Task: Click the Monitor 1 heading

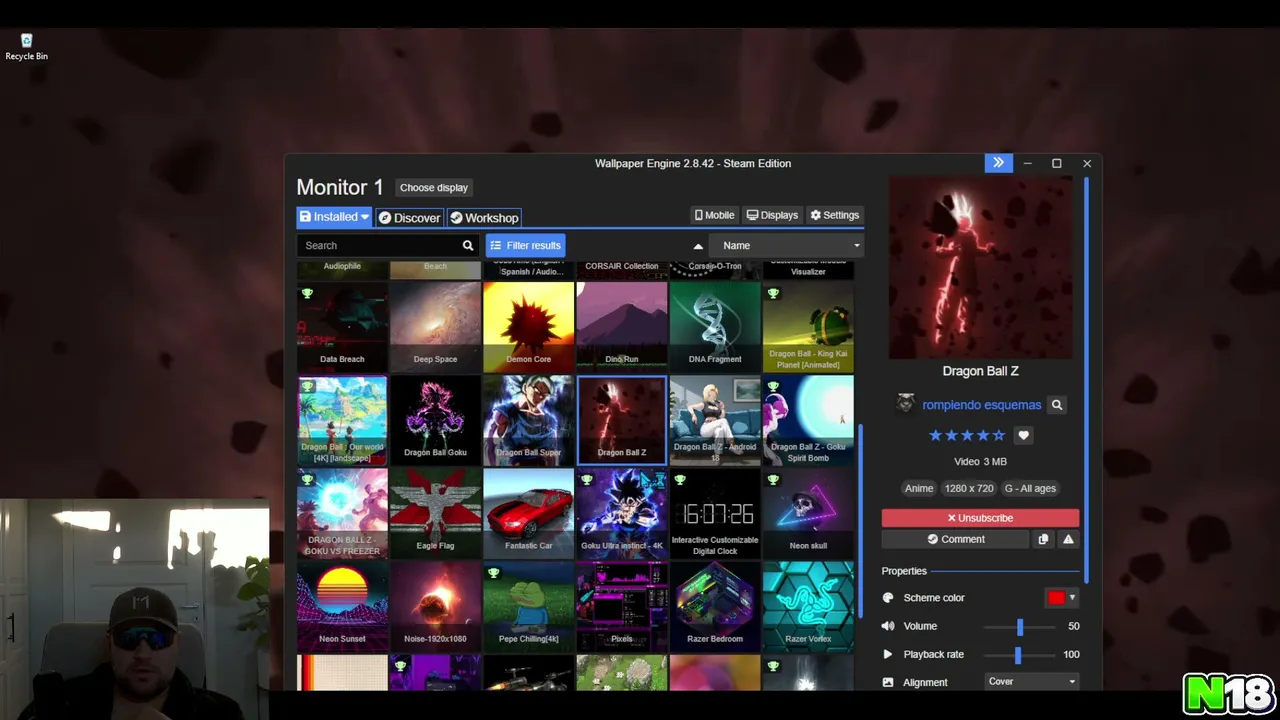Action: click(340, 187)
